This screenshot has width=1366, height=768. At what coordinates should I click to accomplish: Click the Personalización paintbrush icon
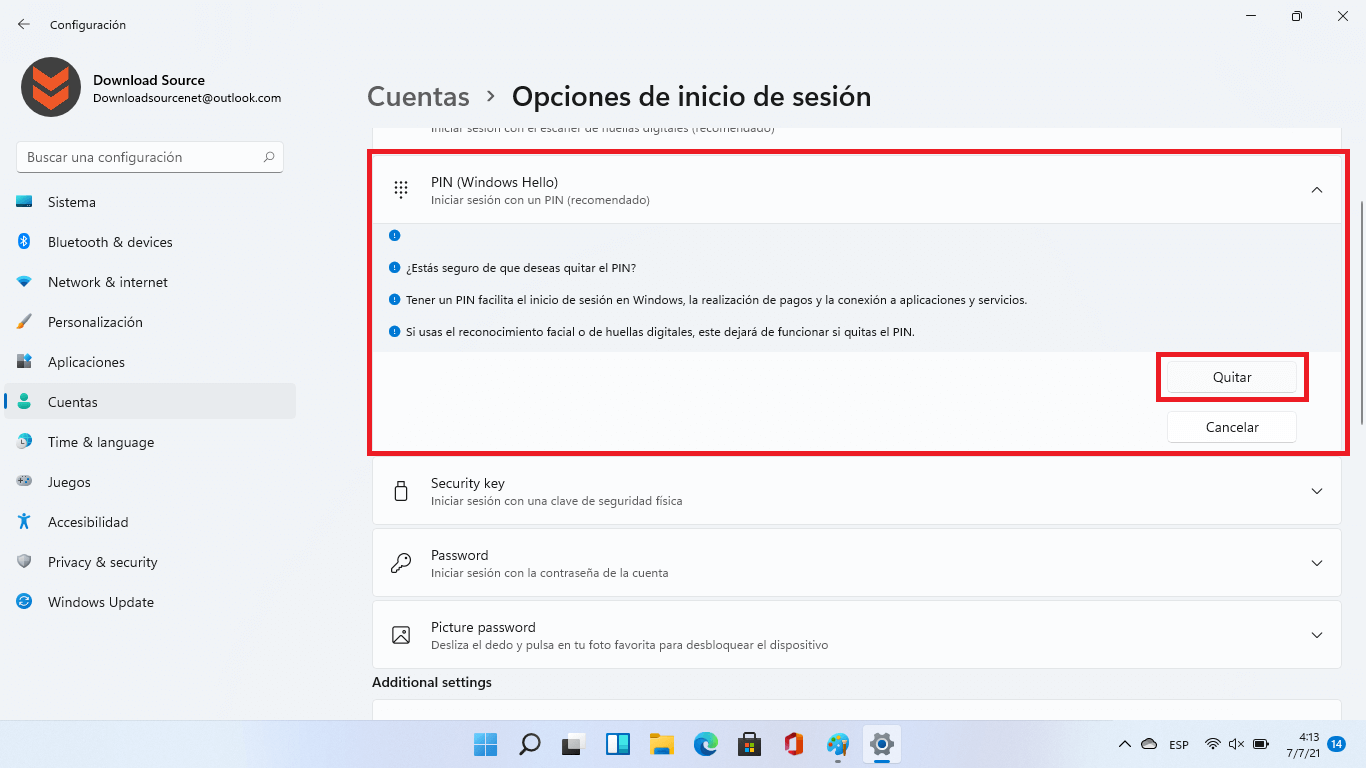coord(24,322)
